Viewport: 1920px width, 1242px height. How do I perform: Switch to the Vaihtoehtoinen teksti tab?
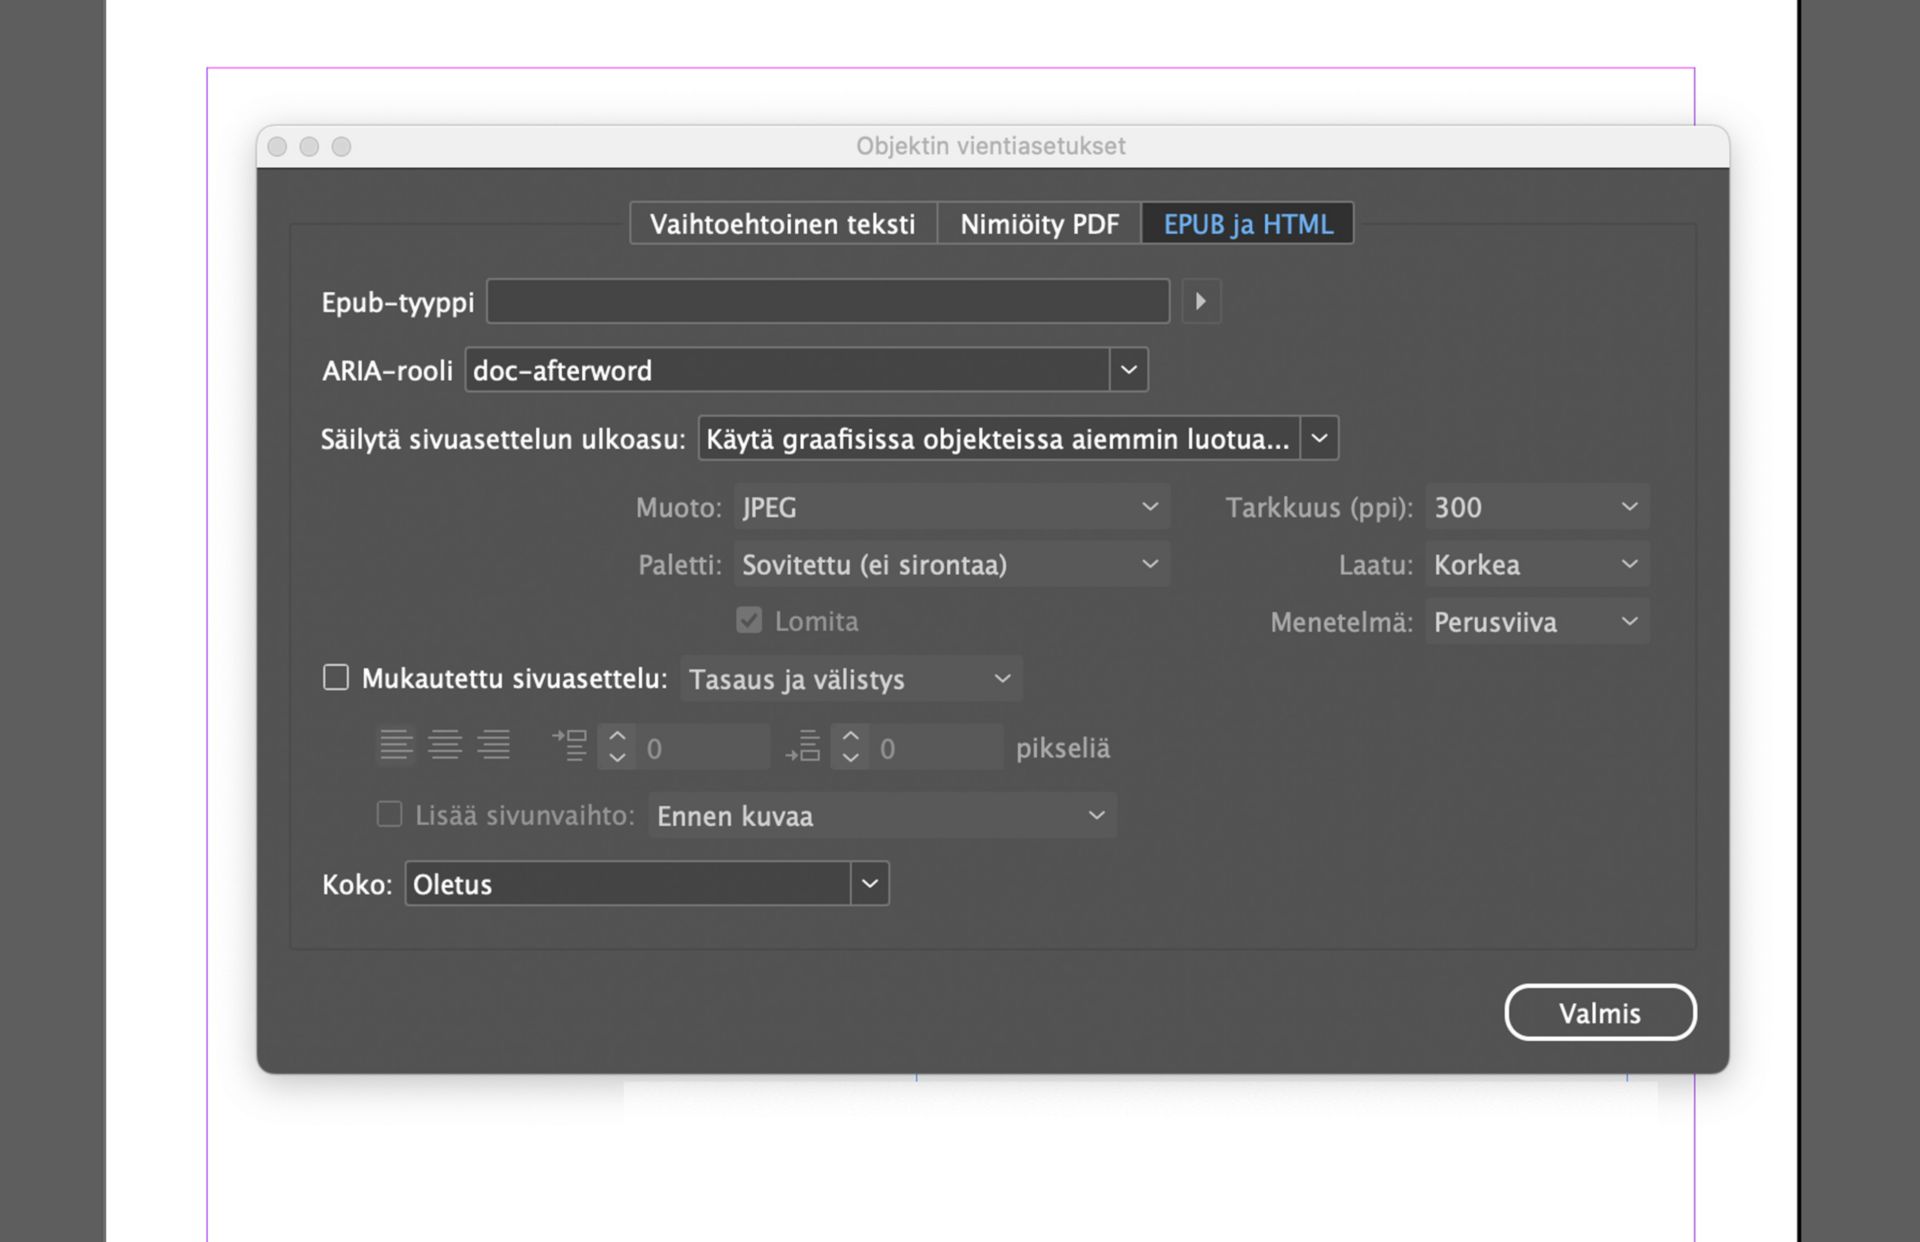coord(783,223)
